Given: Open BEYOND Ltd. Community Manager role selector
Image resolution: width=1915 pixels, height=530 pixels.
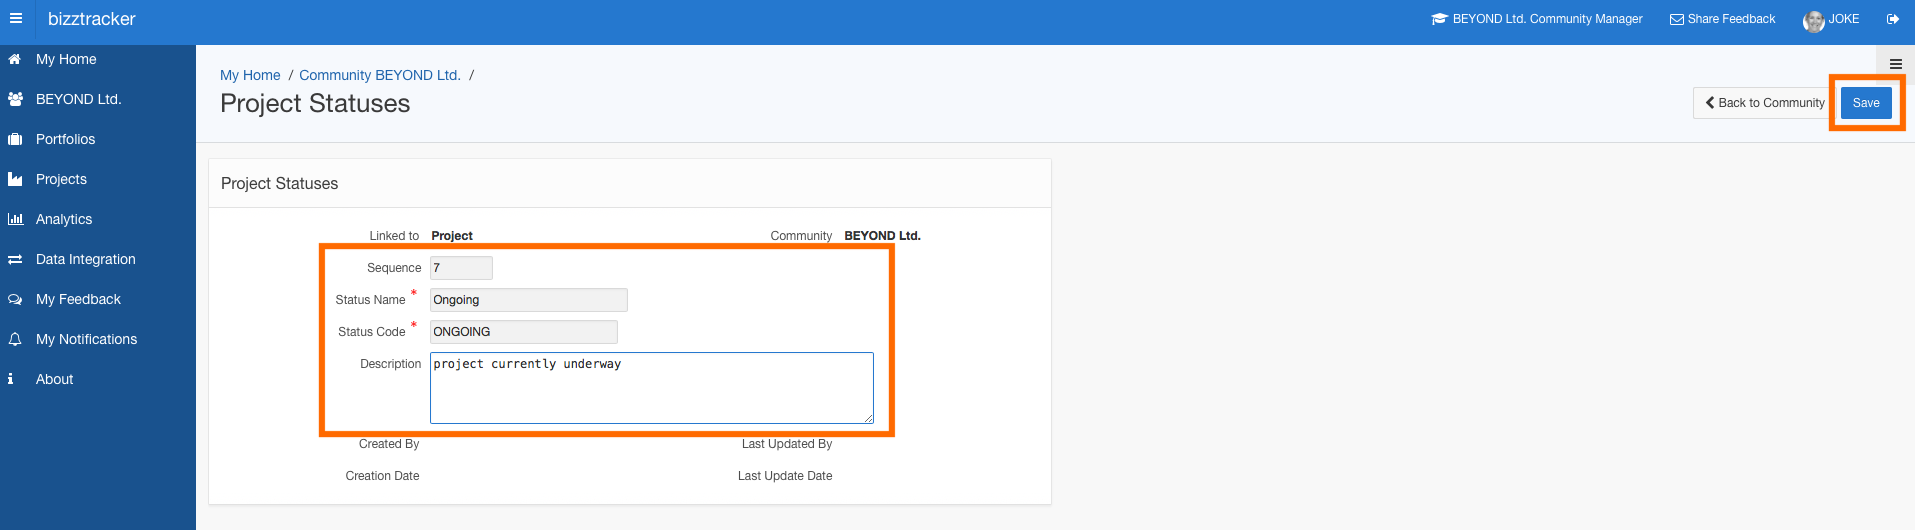Looking at the screenshot, I should pyautogui.click(x=1537, y=19).
